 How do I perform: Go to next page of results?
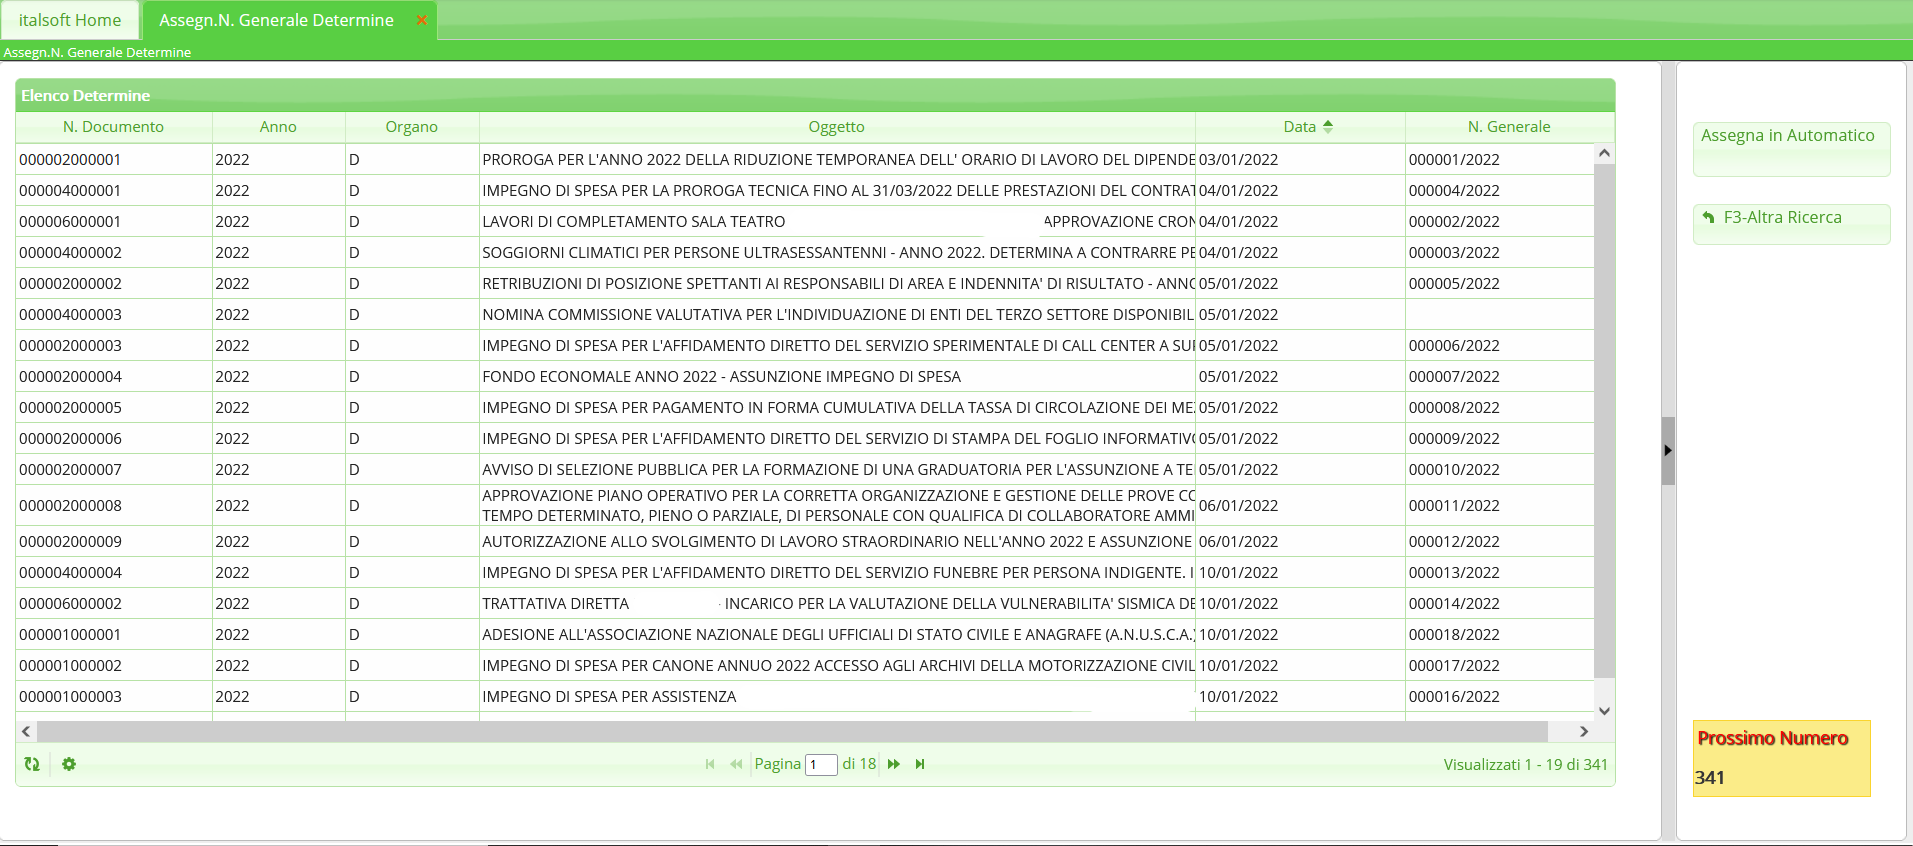point(894,764)
